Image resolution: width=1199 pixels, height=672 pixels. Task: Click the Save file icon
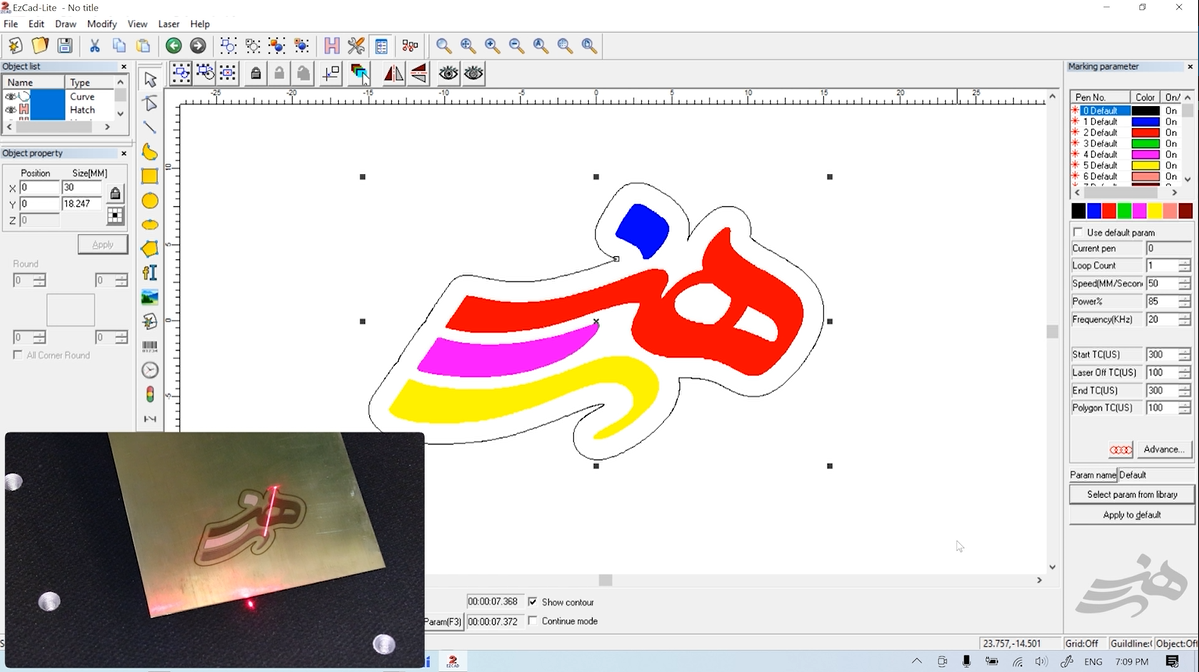pos(65,46)
